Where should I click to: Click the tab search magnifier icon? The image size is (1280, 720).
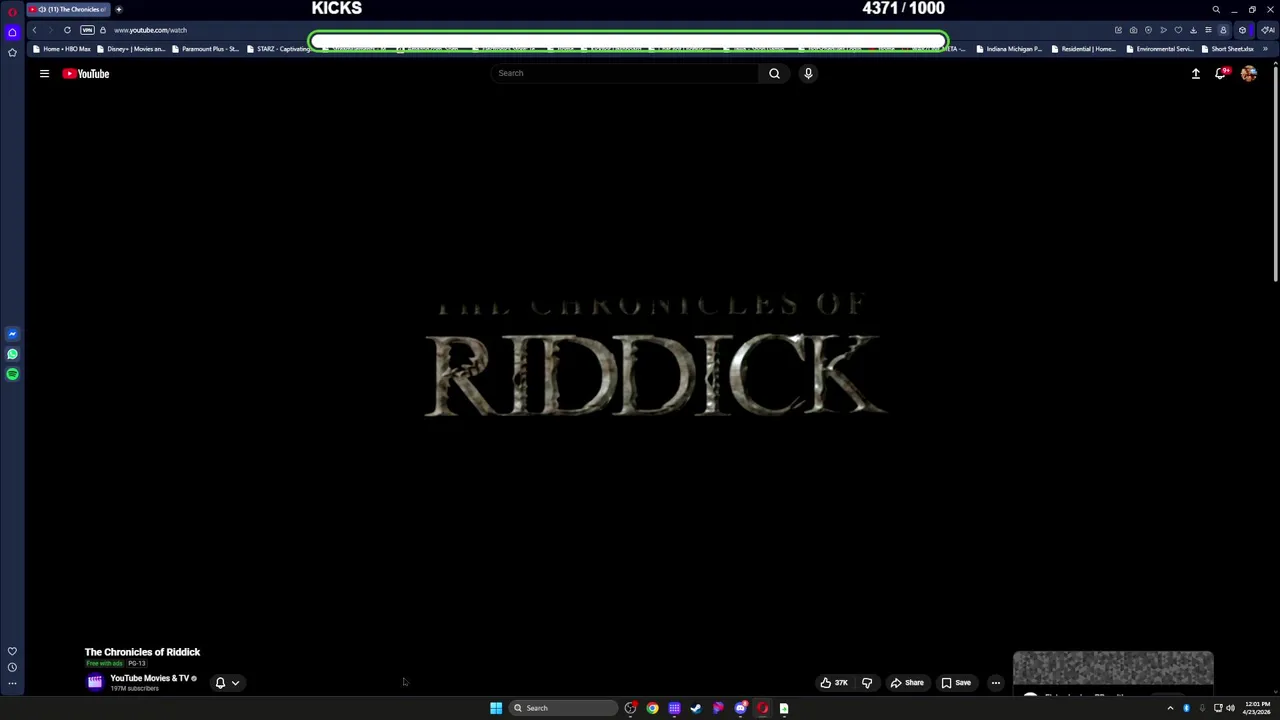1216,9
